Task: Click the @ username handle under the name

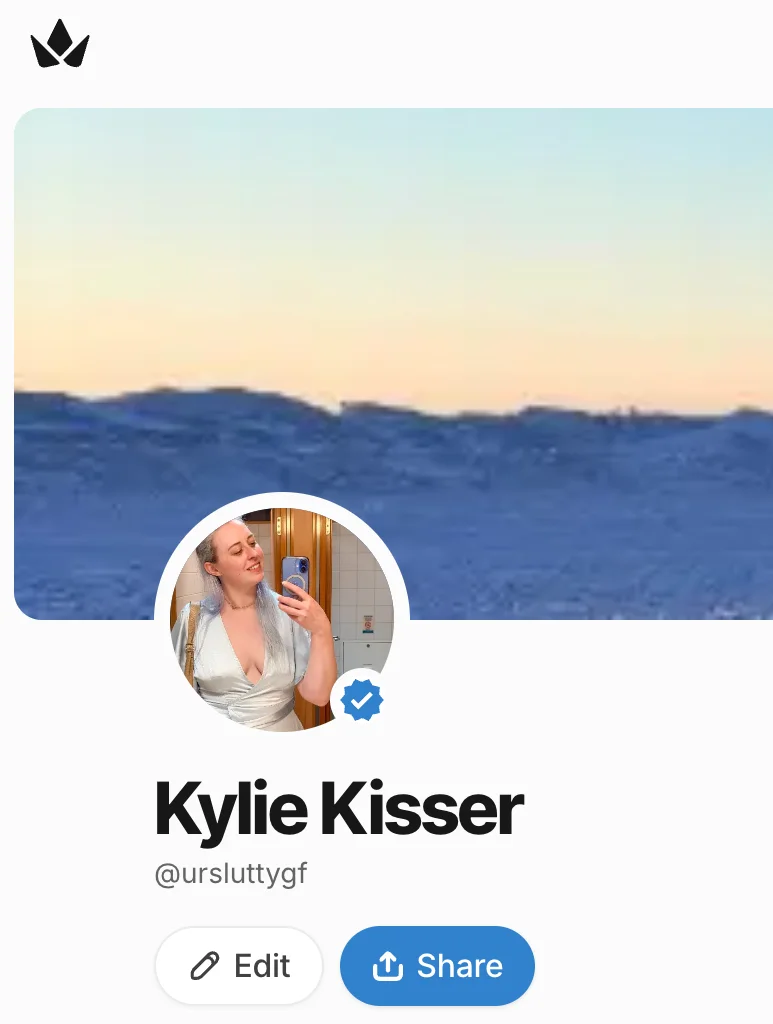Action: 231,874
